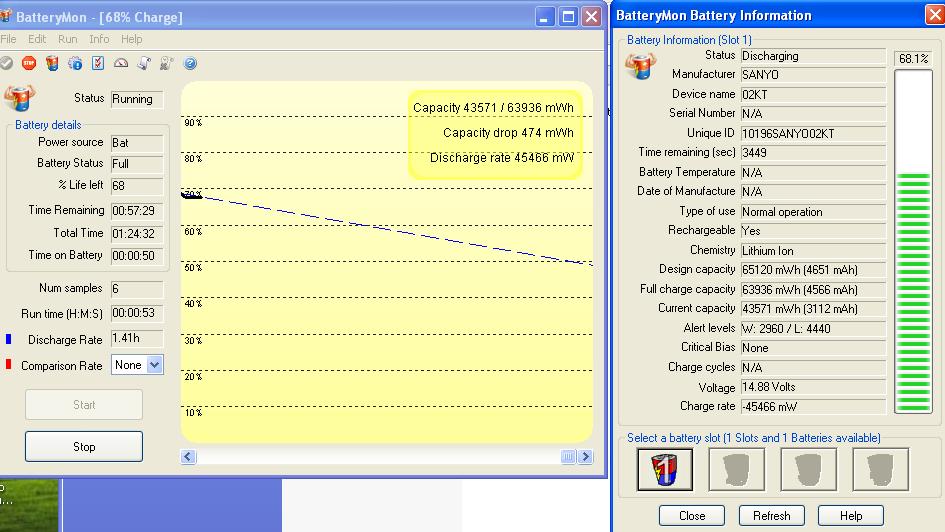Click the Time remaining (sec) value 3449
Image resolution: width=945 pixels, height=532 pixels.
813,153
